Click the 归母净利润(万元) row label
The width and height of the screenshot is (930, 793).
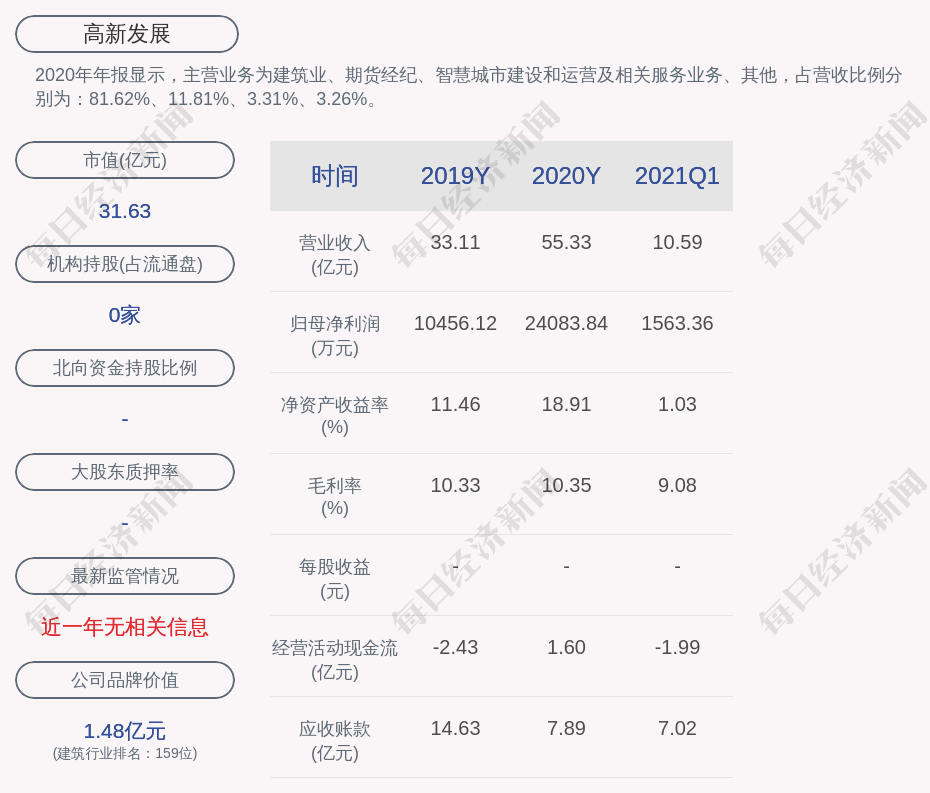[335, 336]
